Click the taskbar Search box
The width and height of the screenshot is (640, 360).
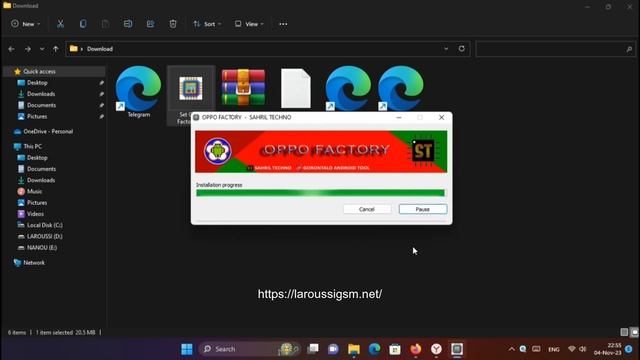tap(250, 349)
